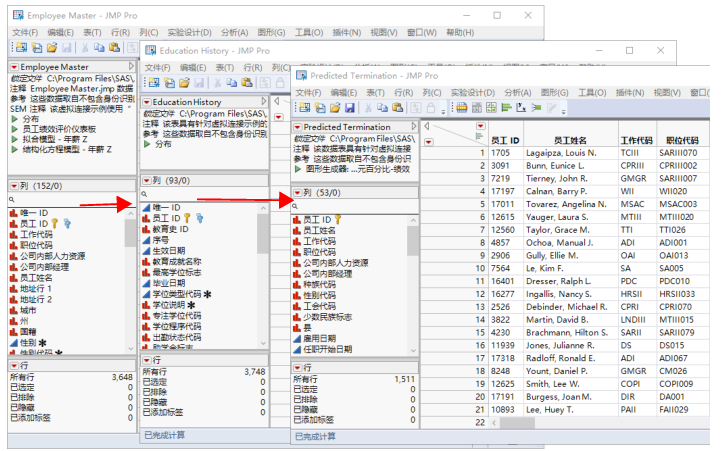Screen dimensions: 723x451
Task: Launch Fit Y by X icon
Action: 521,108
